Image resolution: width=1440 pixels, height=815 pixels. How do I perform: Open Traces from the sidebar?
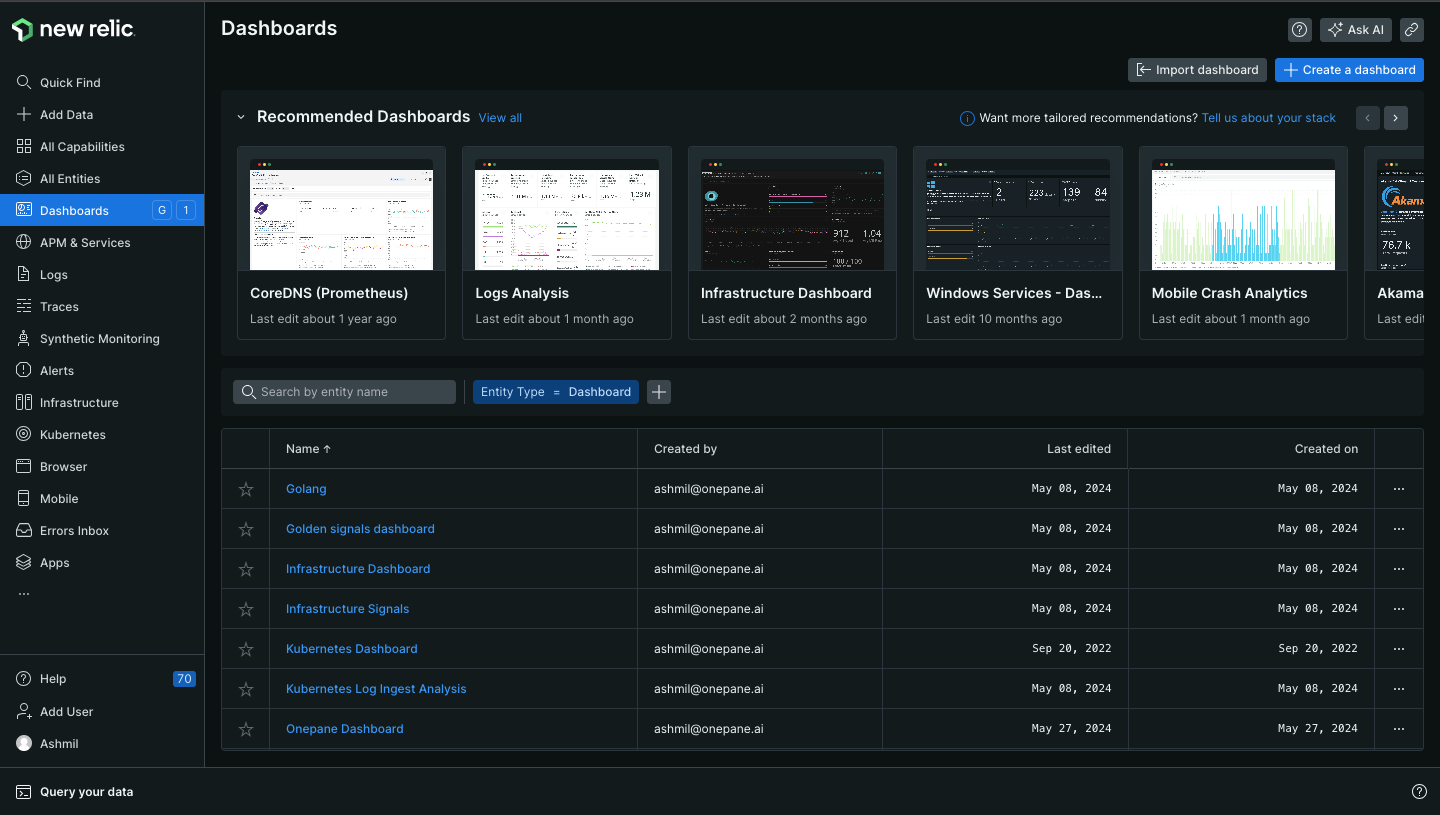pyautogui.click(x=102, y=307)
